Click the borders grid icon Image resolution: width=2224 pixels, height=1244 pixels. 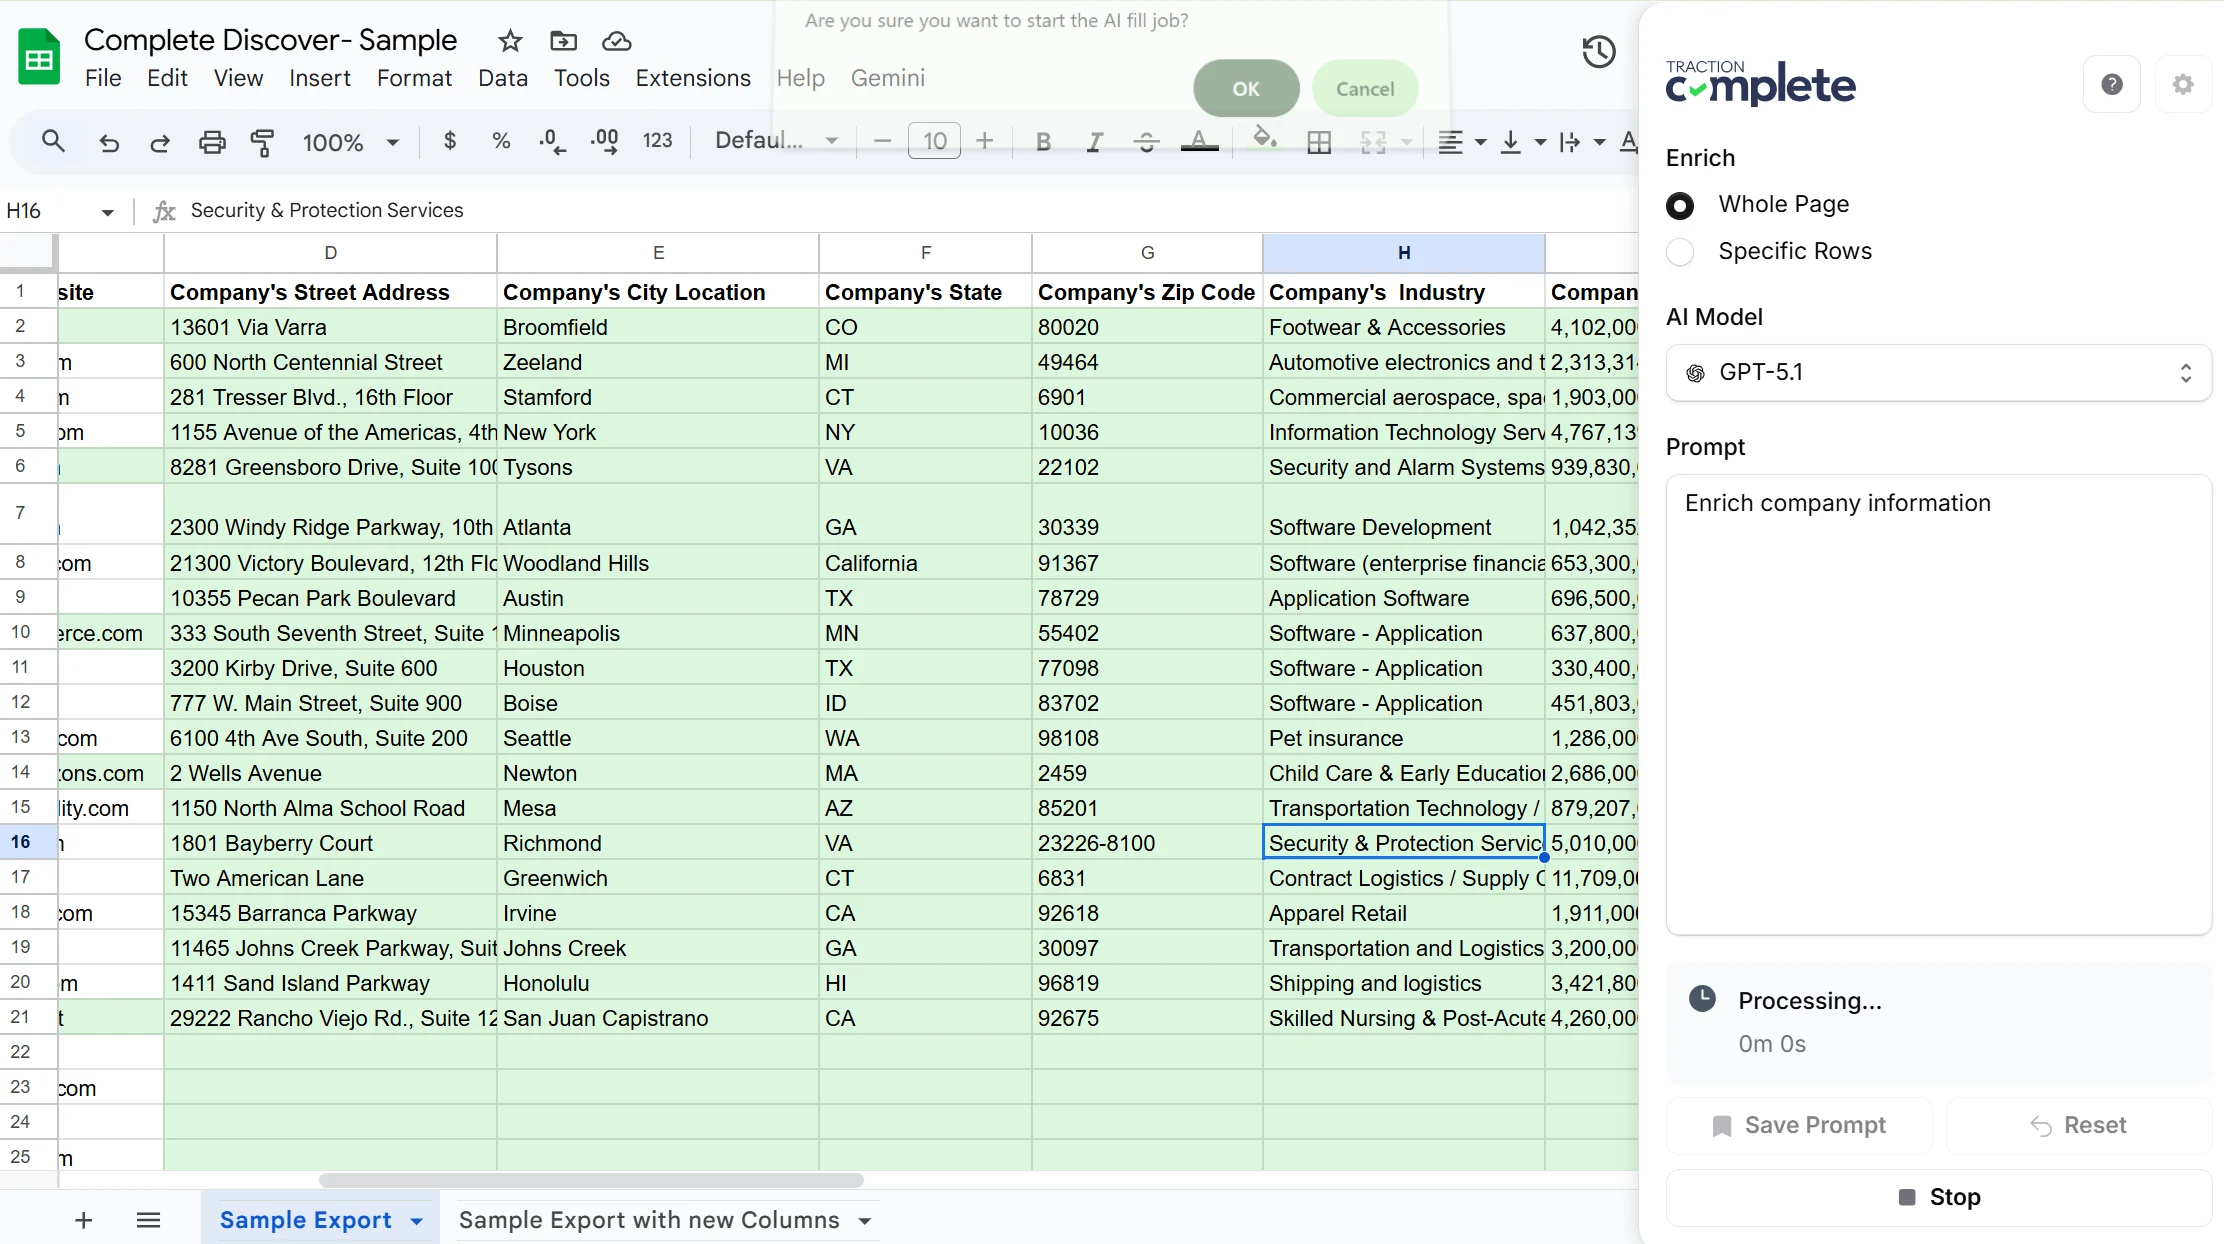1319,142
